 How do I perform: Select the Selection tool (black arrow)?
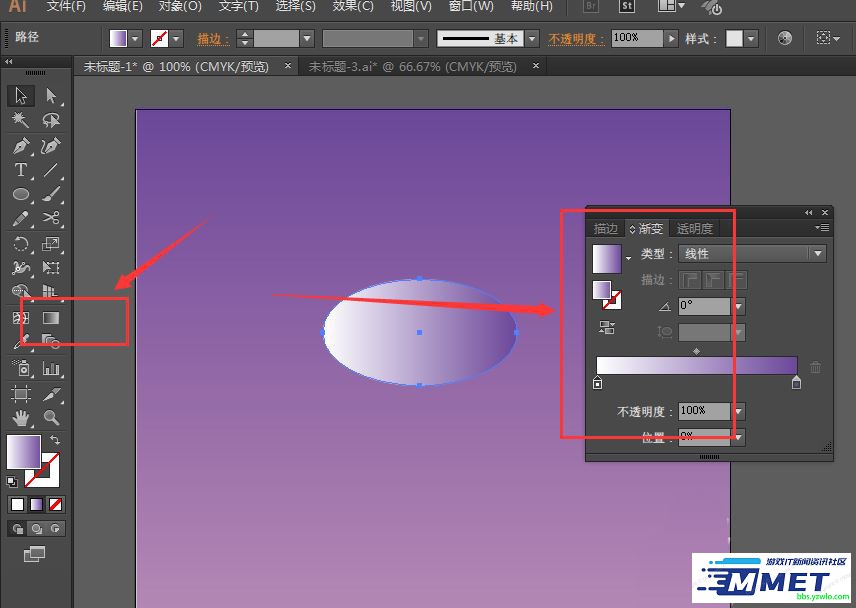coord(21,96)
